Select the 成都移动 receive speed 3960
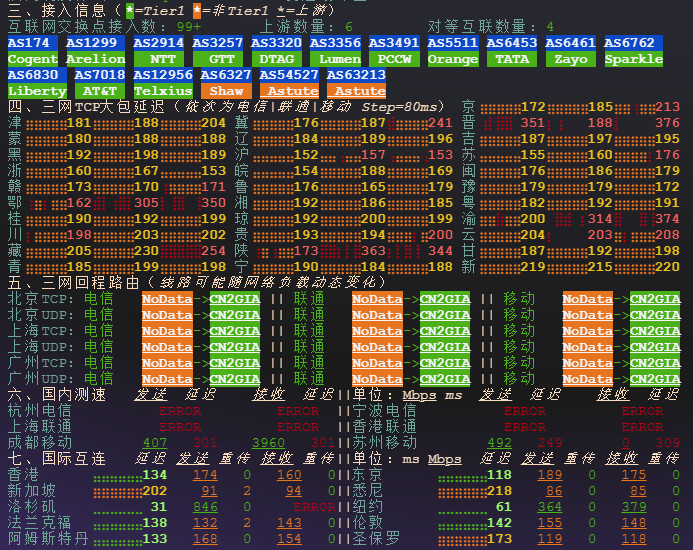693x550 pixels. (268, 443)
